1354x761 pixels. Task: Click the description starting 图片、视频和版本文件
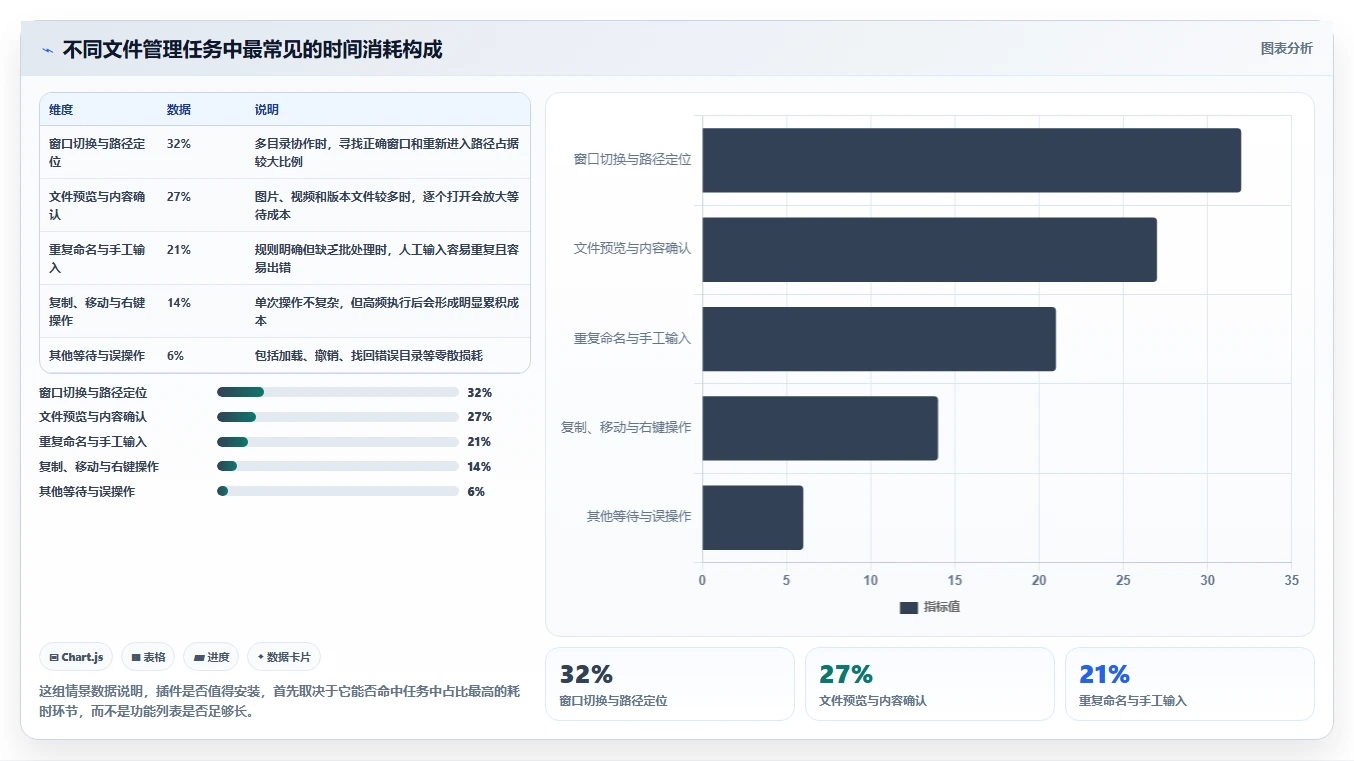tap(387, 206)
